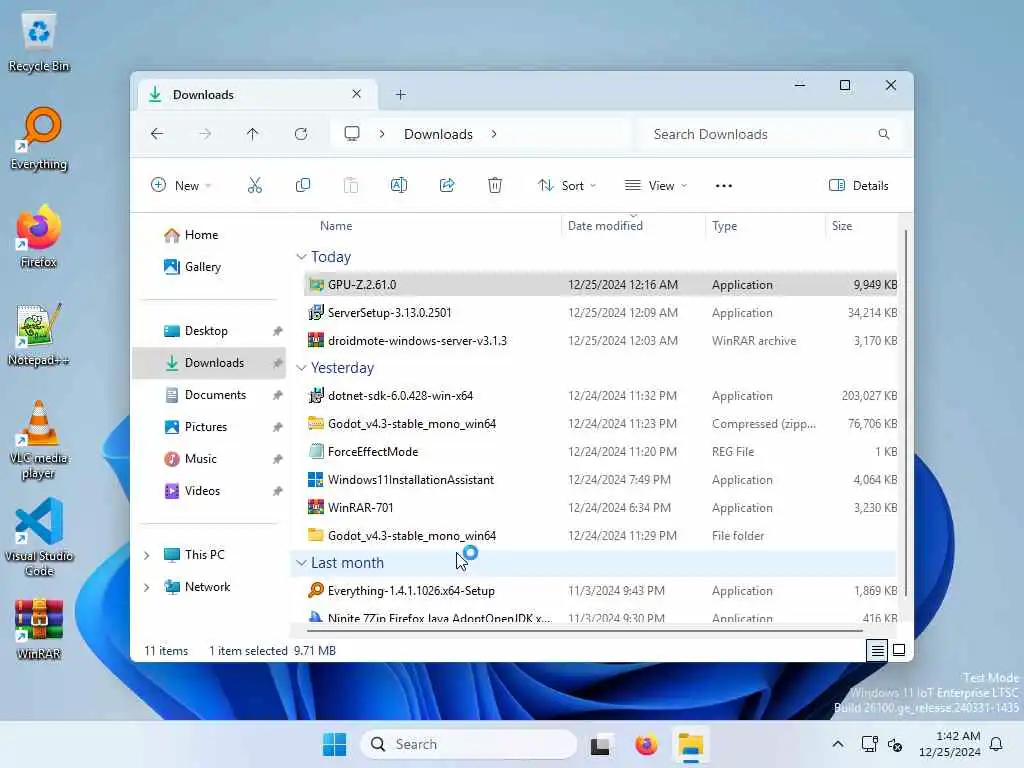Expand Network in navigation pane
This screenshot has height=768, width=1024.
tap(147, 587)
